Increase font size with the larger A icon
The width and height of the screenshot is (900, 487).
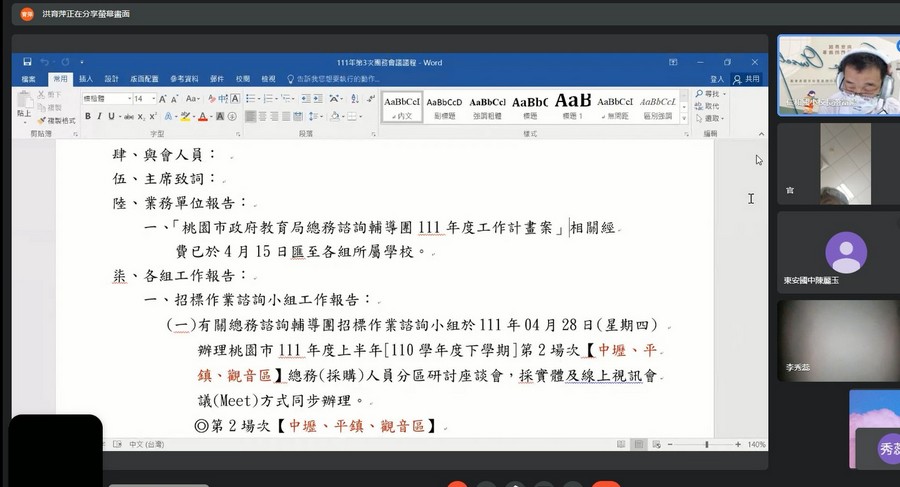(163, 99)
